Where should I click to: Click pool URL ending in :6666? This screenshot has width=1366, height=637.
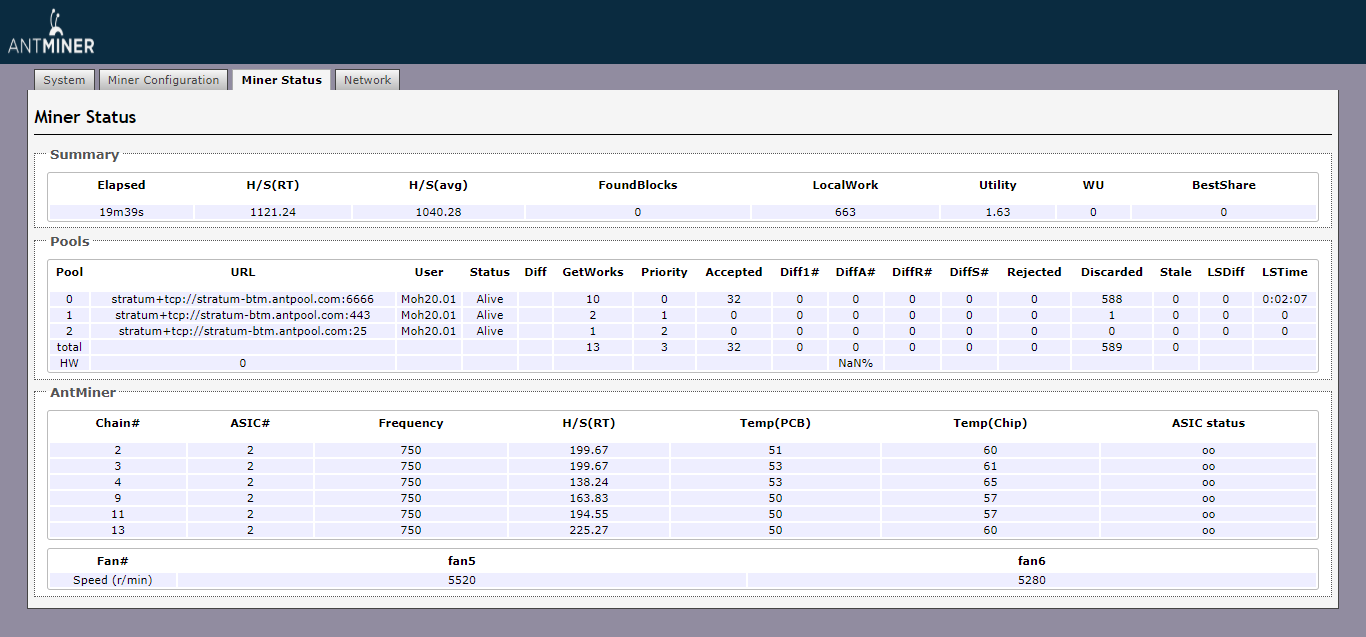(243, 299)
